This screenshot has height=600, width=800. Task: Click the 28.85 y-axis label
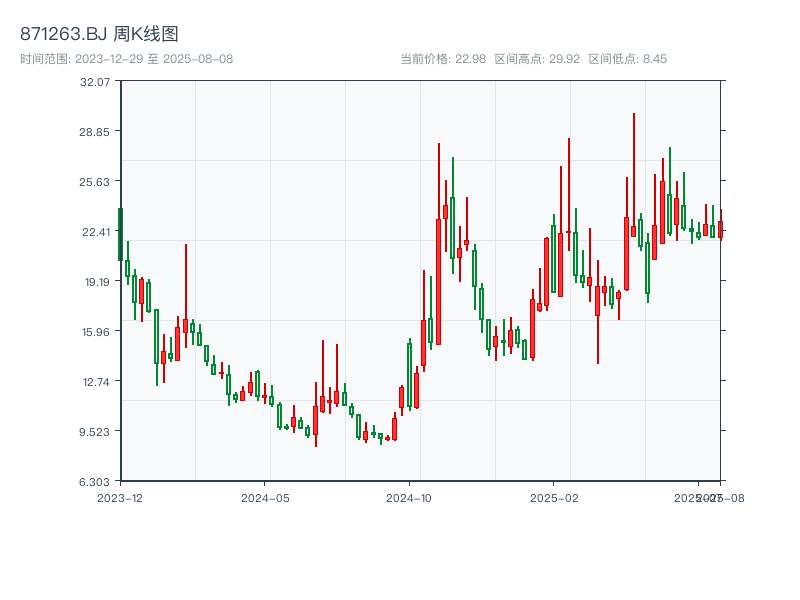(95, 132)
